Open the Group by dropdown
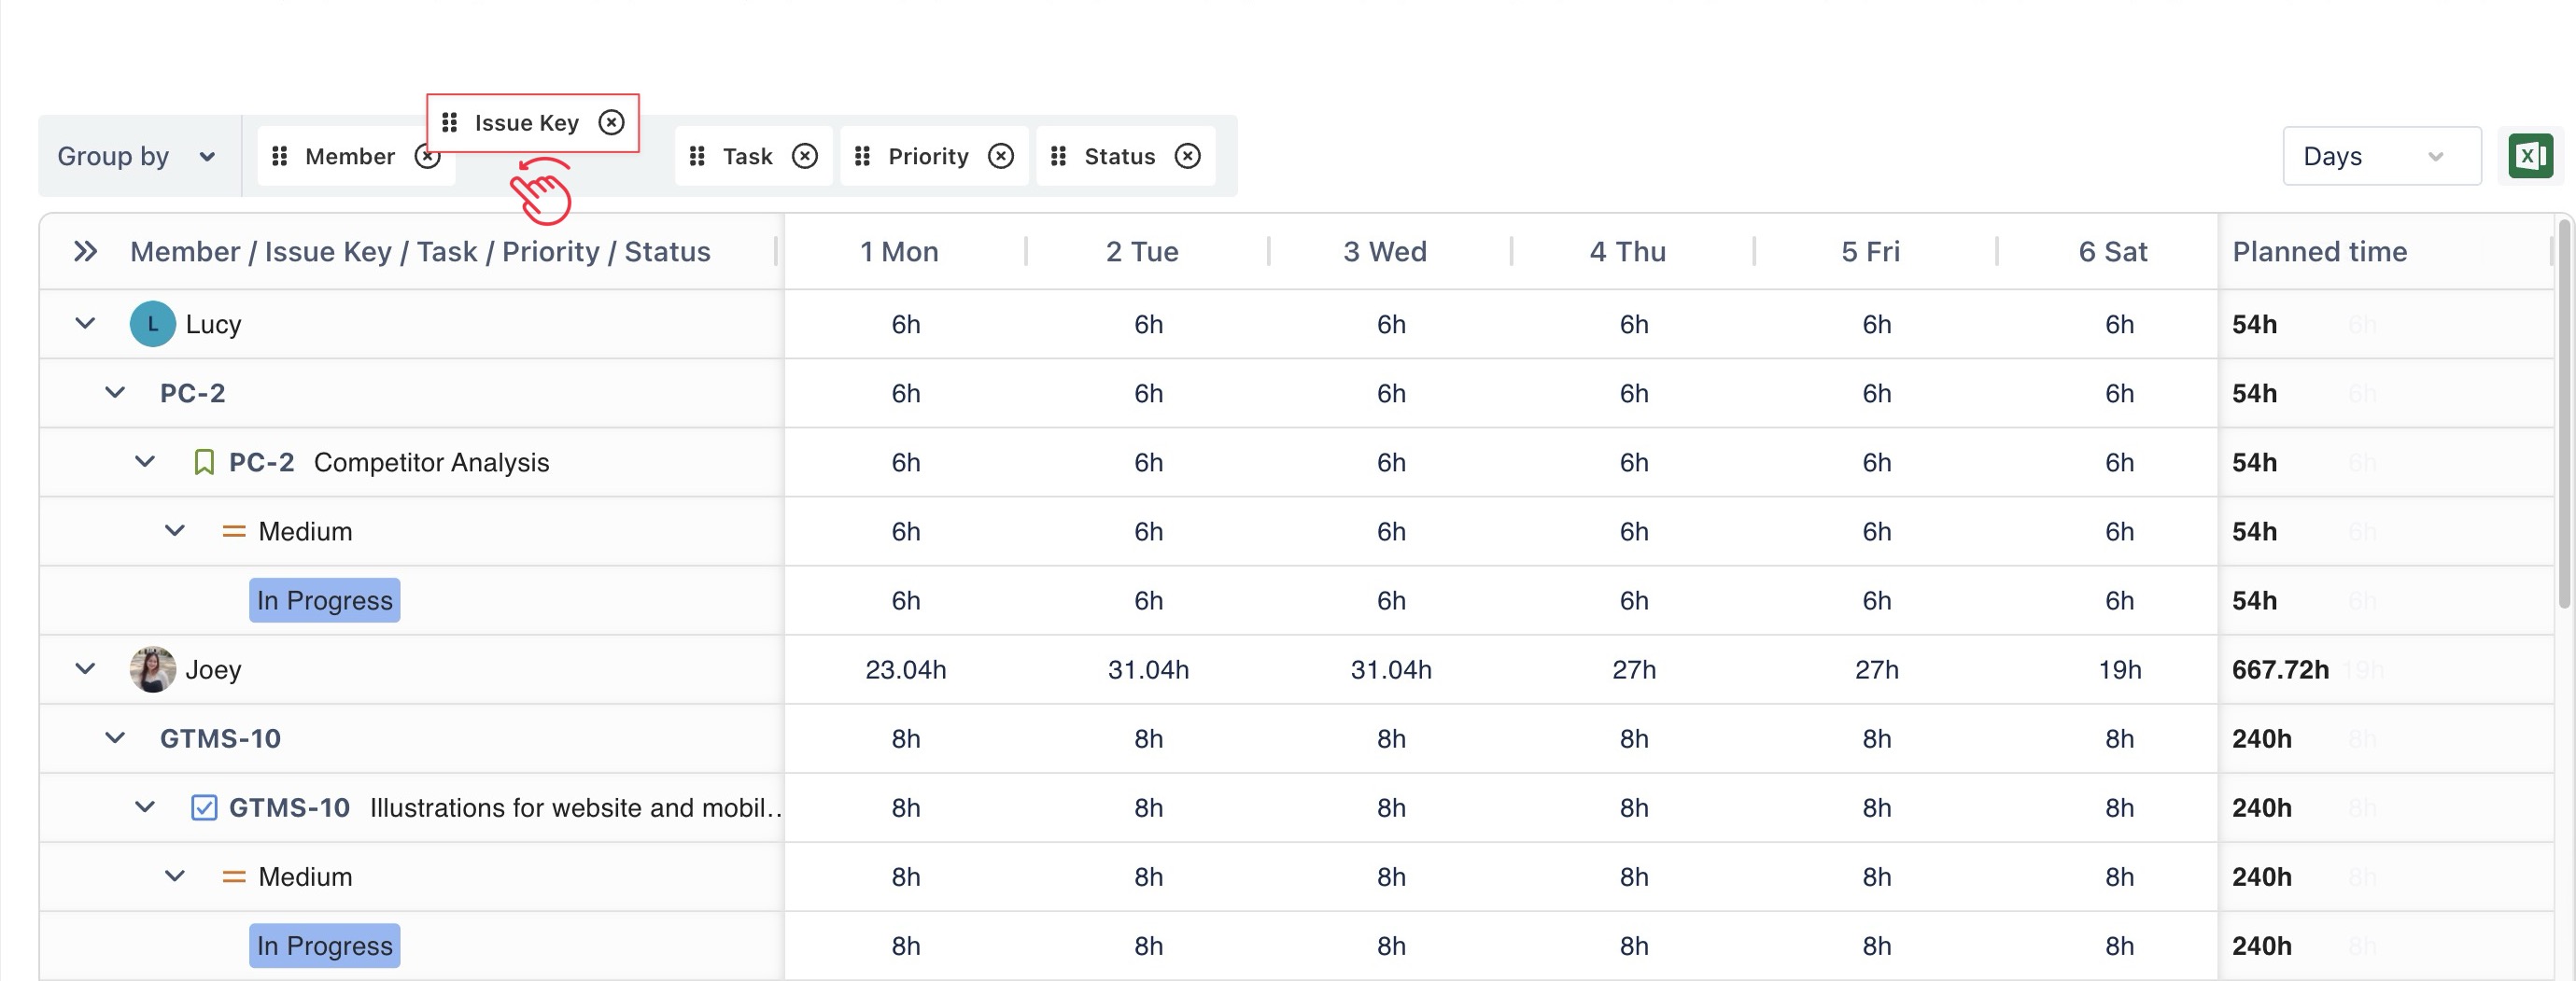The image size is (2576, 981). coord(137,156)
